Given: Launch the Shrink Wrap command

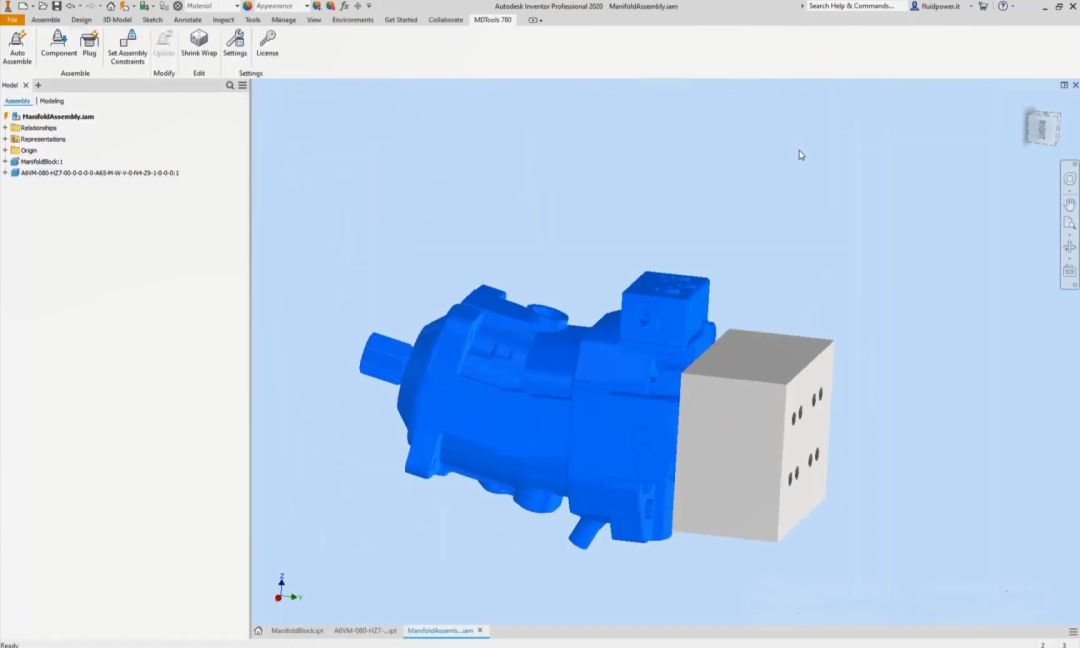Looking at the screenshot, I should click(x=199, y=43).
